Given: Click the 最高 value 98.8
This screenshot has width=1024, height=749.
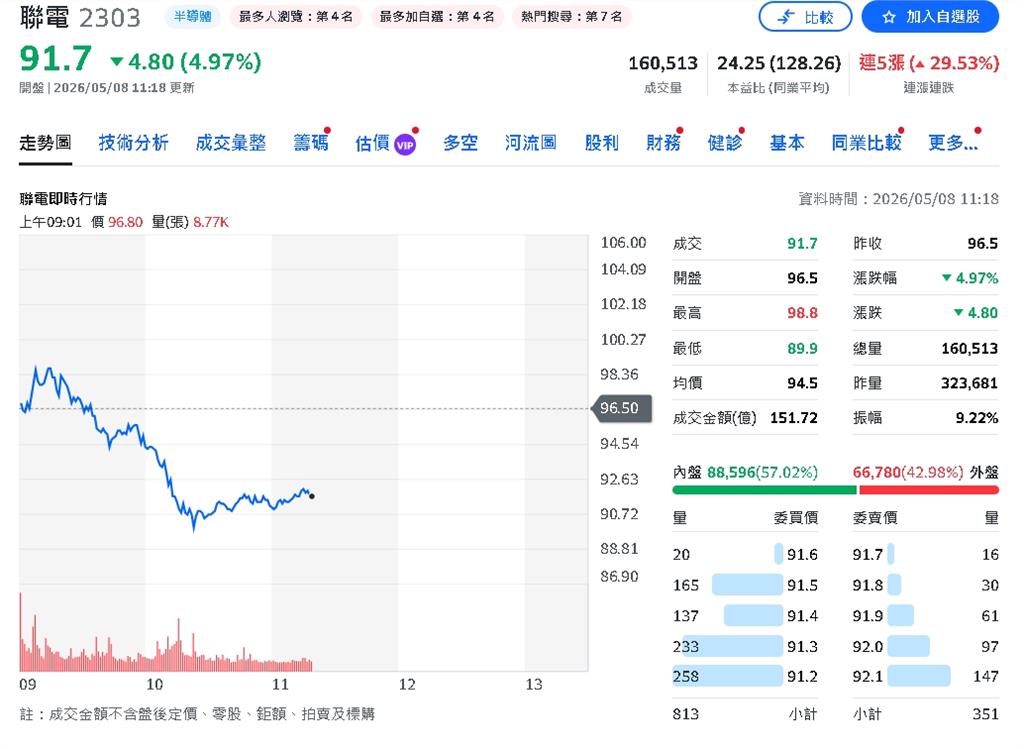Looking at the screenshot, I should click(x=802, y=313).
